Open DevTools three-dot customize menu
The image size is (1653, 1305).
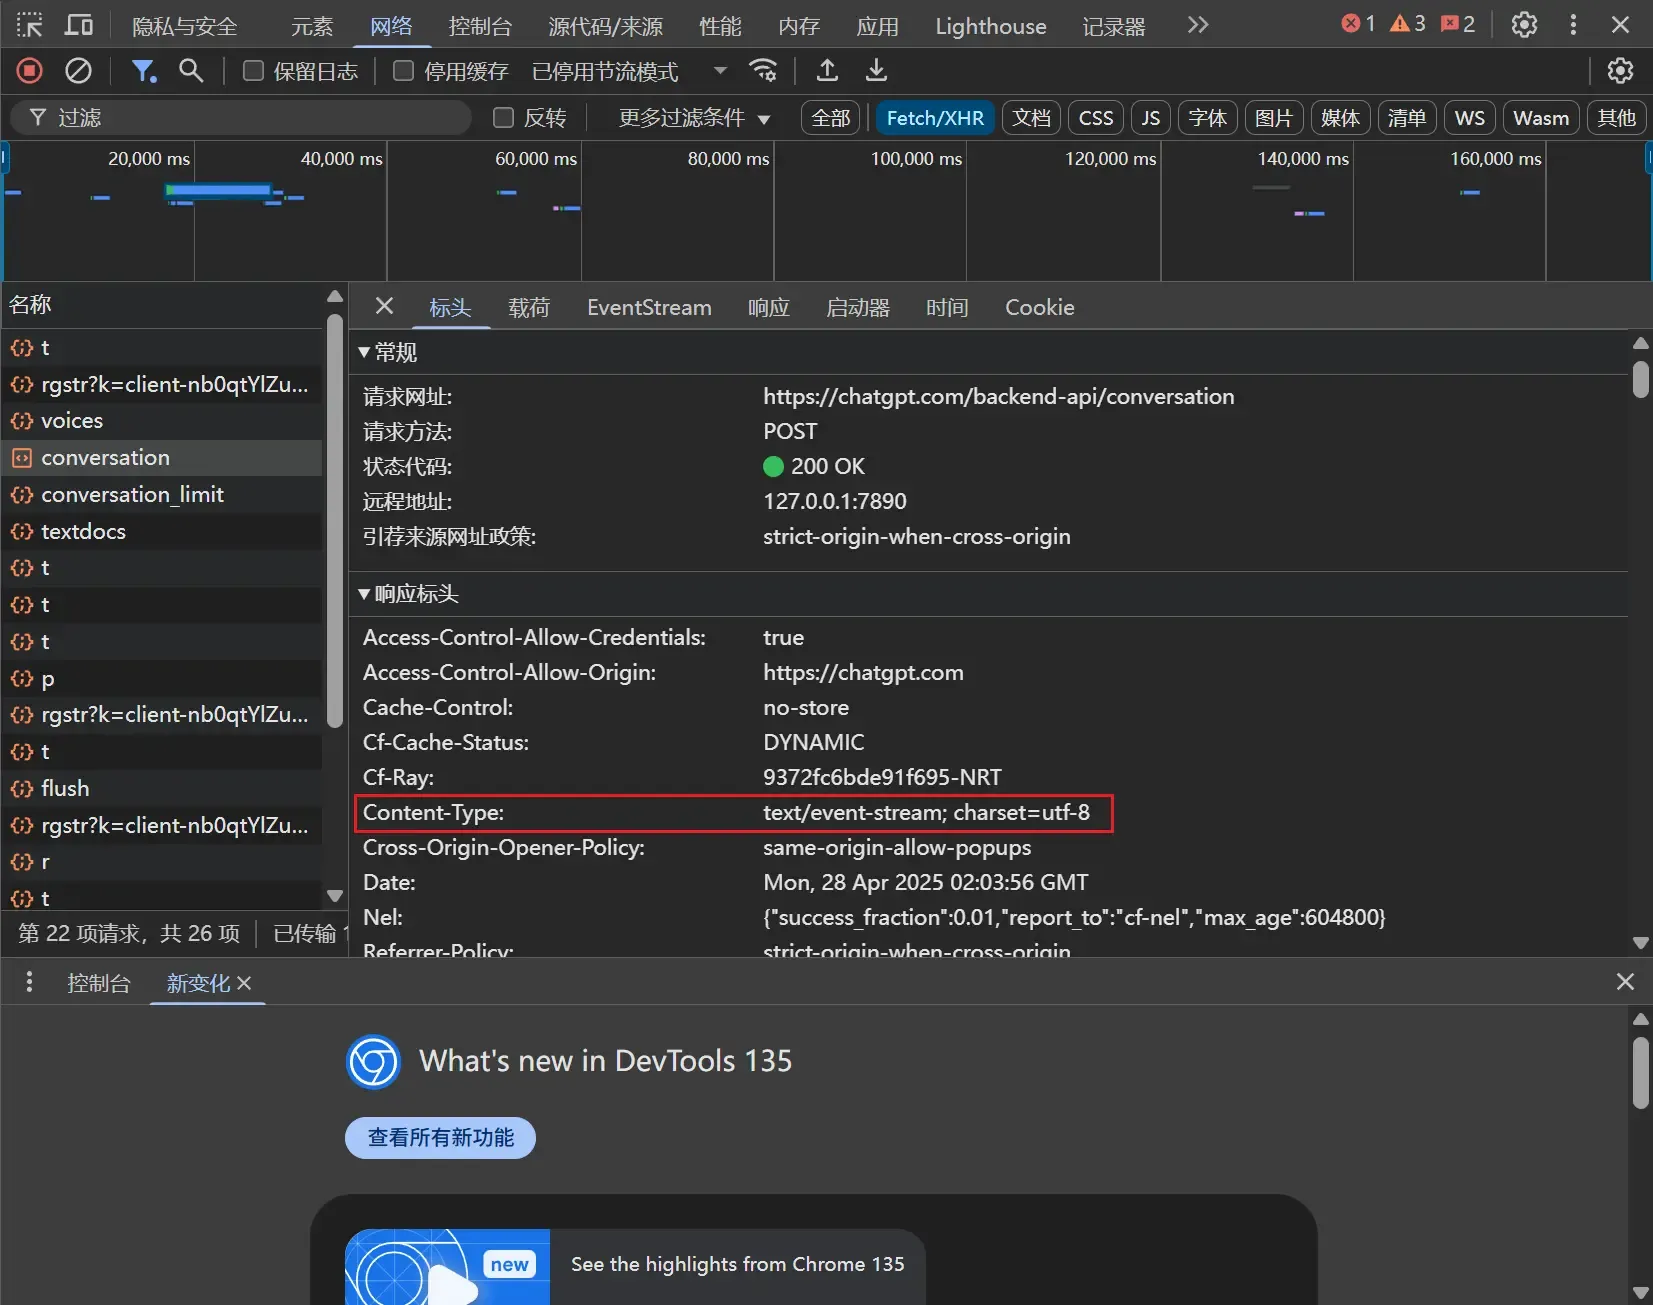coord(1573,25)
